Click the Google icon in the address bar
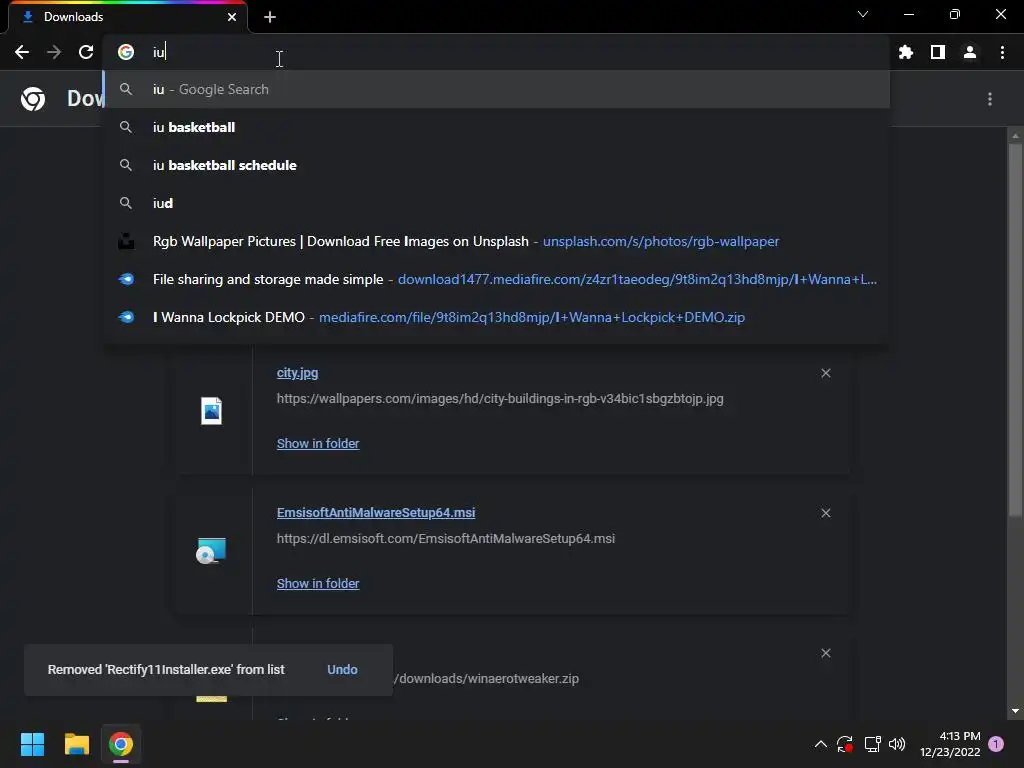The image size is (1024, 768). 126,52
